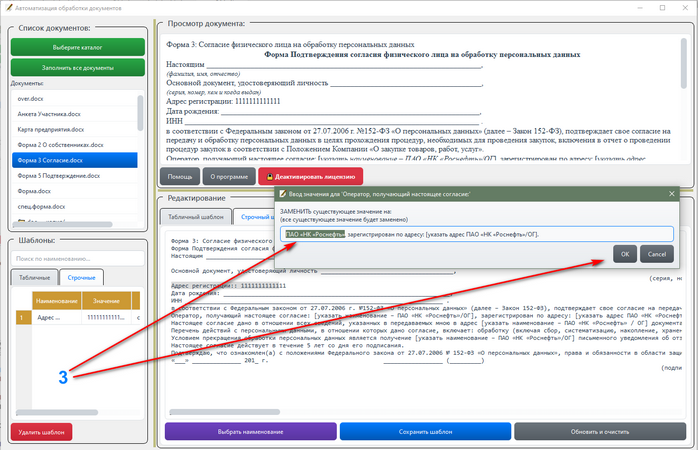Click the documents list vertical scrollbar
Image resolution: width=698 pixels, height=450 pixels.
point(140,113)
